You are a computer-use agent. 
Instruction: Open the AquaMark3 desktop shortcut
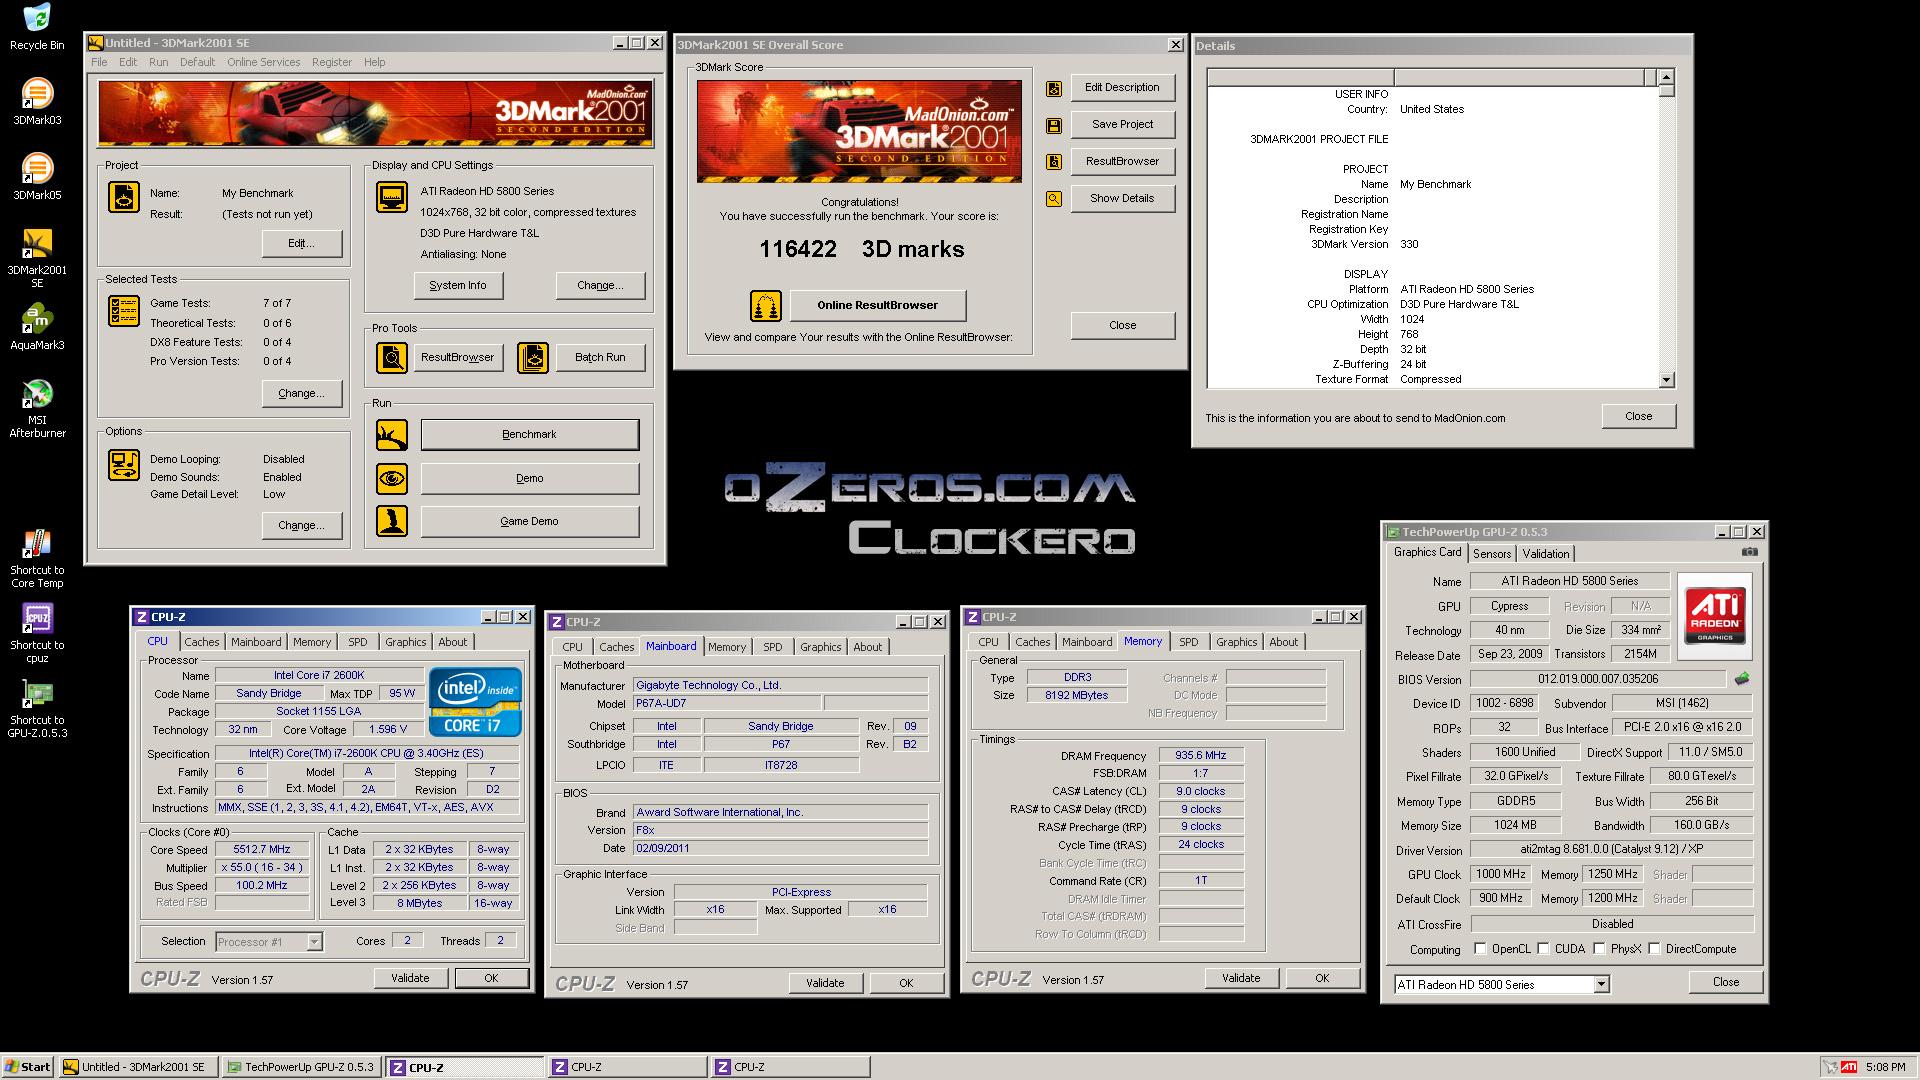pos(37,327)
